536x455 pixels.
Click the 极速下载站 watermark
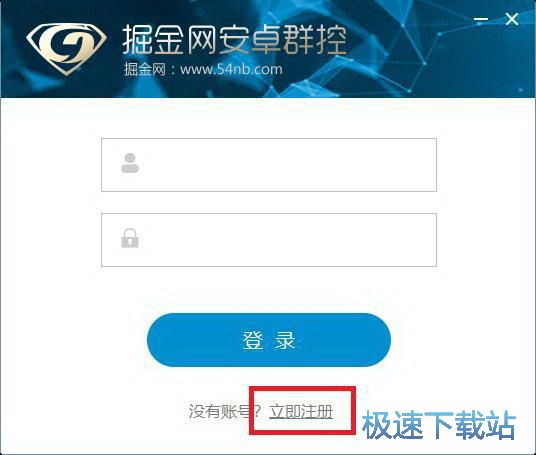pyautogui.click(x=439, y=425)
